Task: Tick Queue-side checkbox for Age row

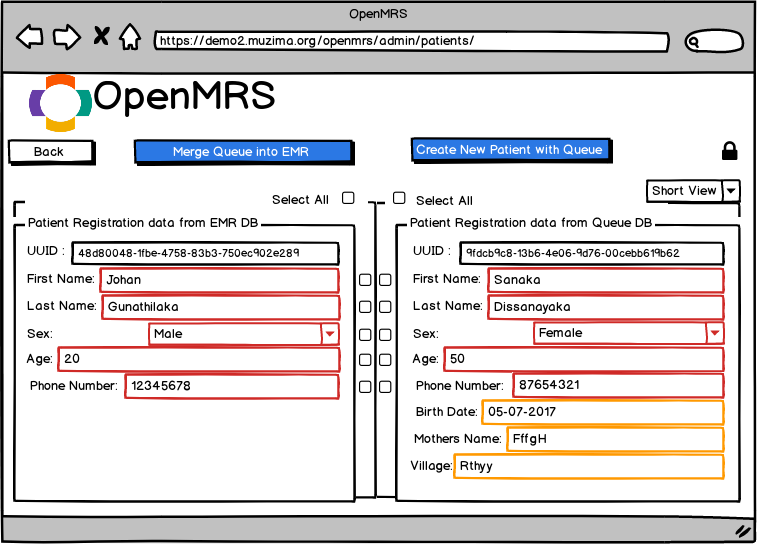Action: pyautogui.click(x=385, y=360)
